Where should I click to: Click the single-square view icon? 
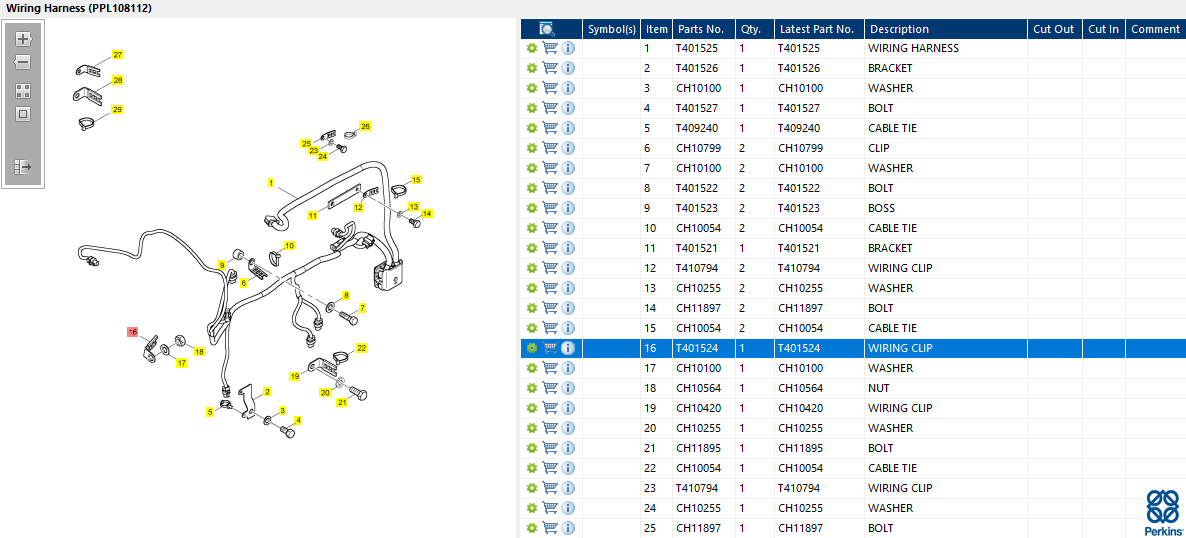click(x=23, y=114)
